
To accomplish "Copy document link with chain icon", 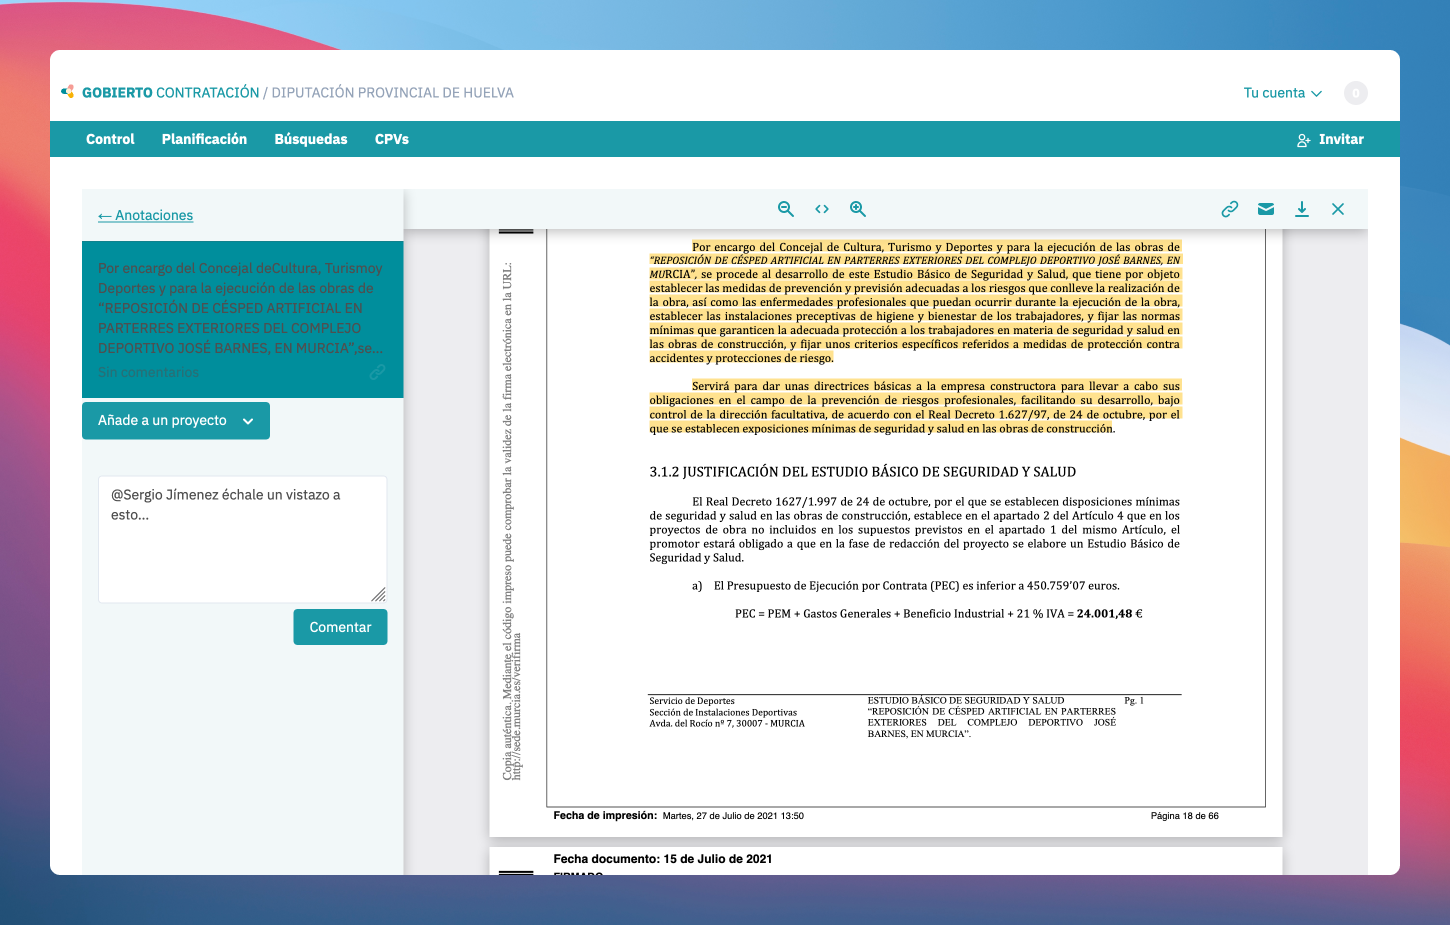I will pos(1230,209).
